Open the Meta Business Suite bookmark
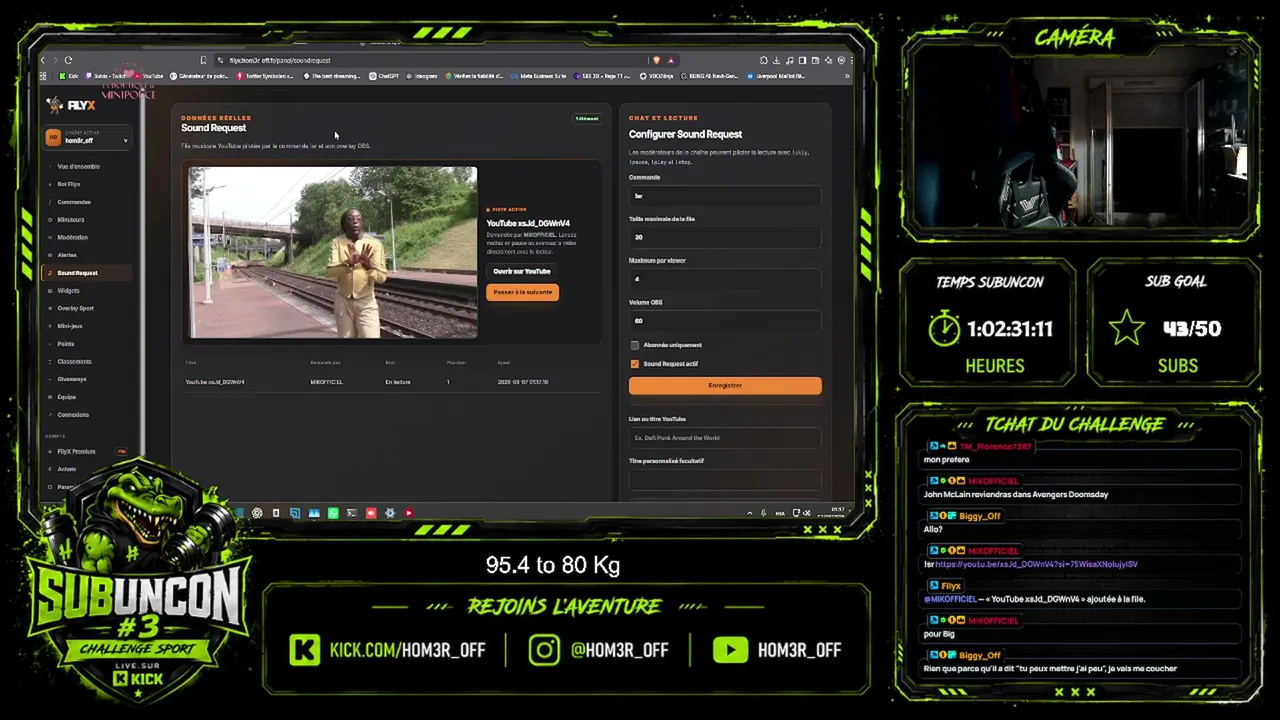 point(539,76)
